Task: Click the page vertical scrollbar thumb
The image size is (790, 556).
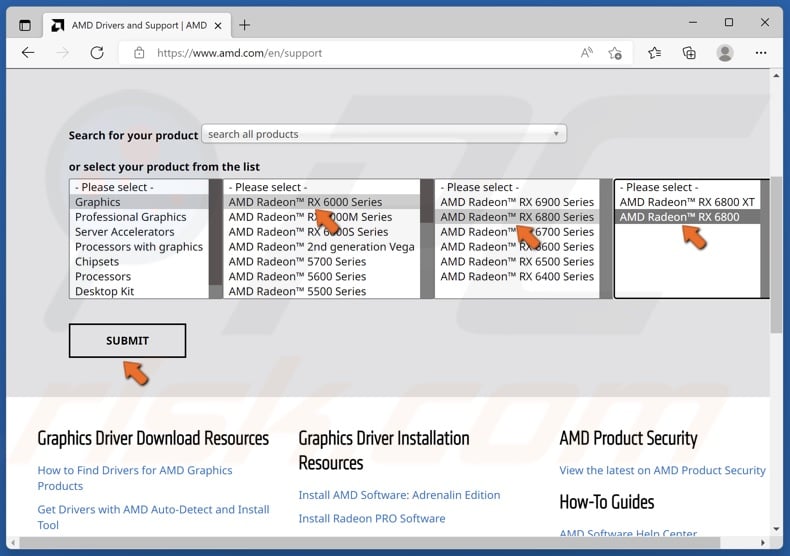Action: click(776, 254)
